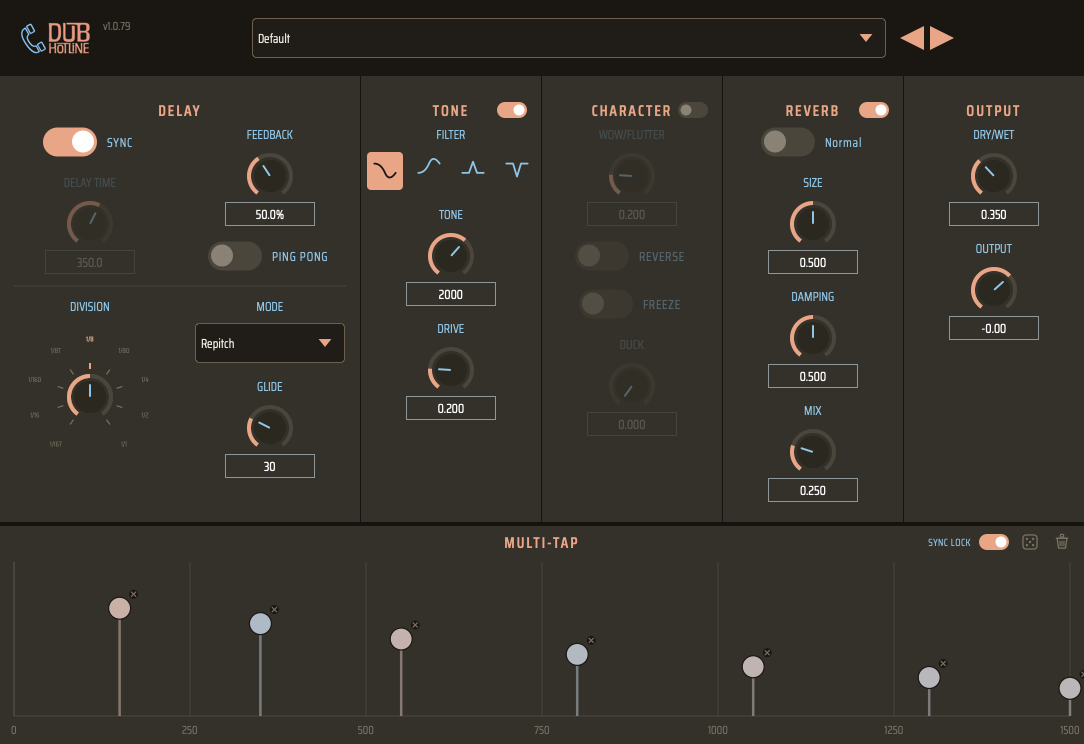Click the drive 0.200 value field
The image size is (1084, 744).
pyautogui.click(x=451, y=408)
